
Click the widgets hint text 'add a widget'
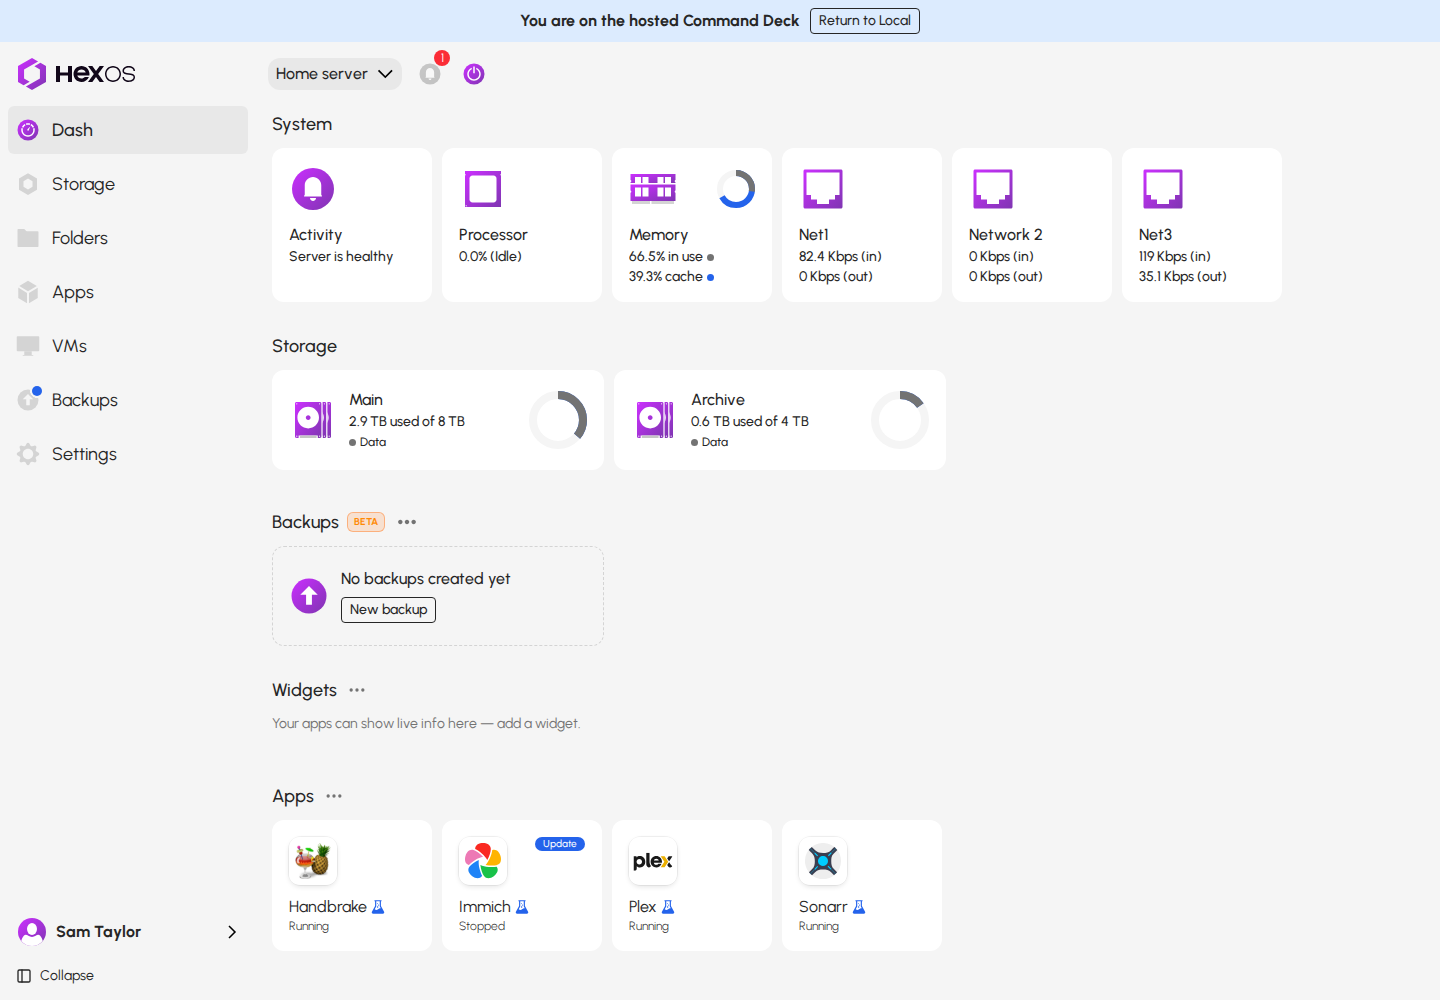538,724
